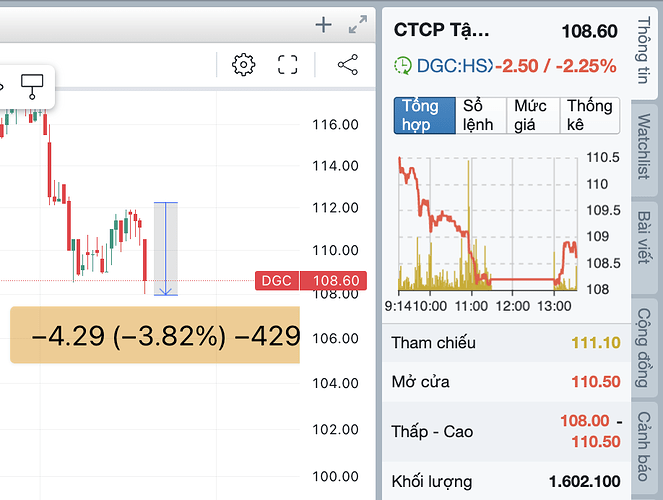Open chart settings gear

pyautogui.click(x=242, y=65)
